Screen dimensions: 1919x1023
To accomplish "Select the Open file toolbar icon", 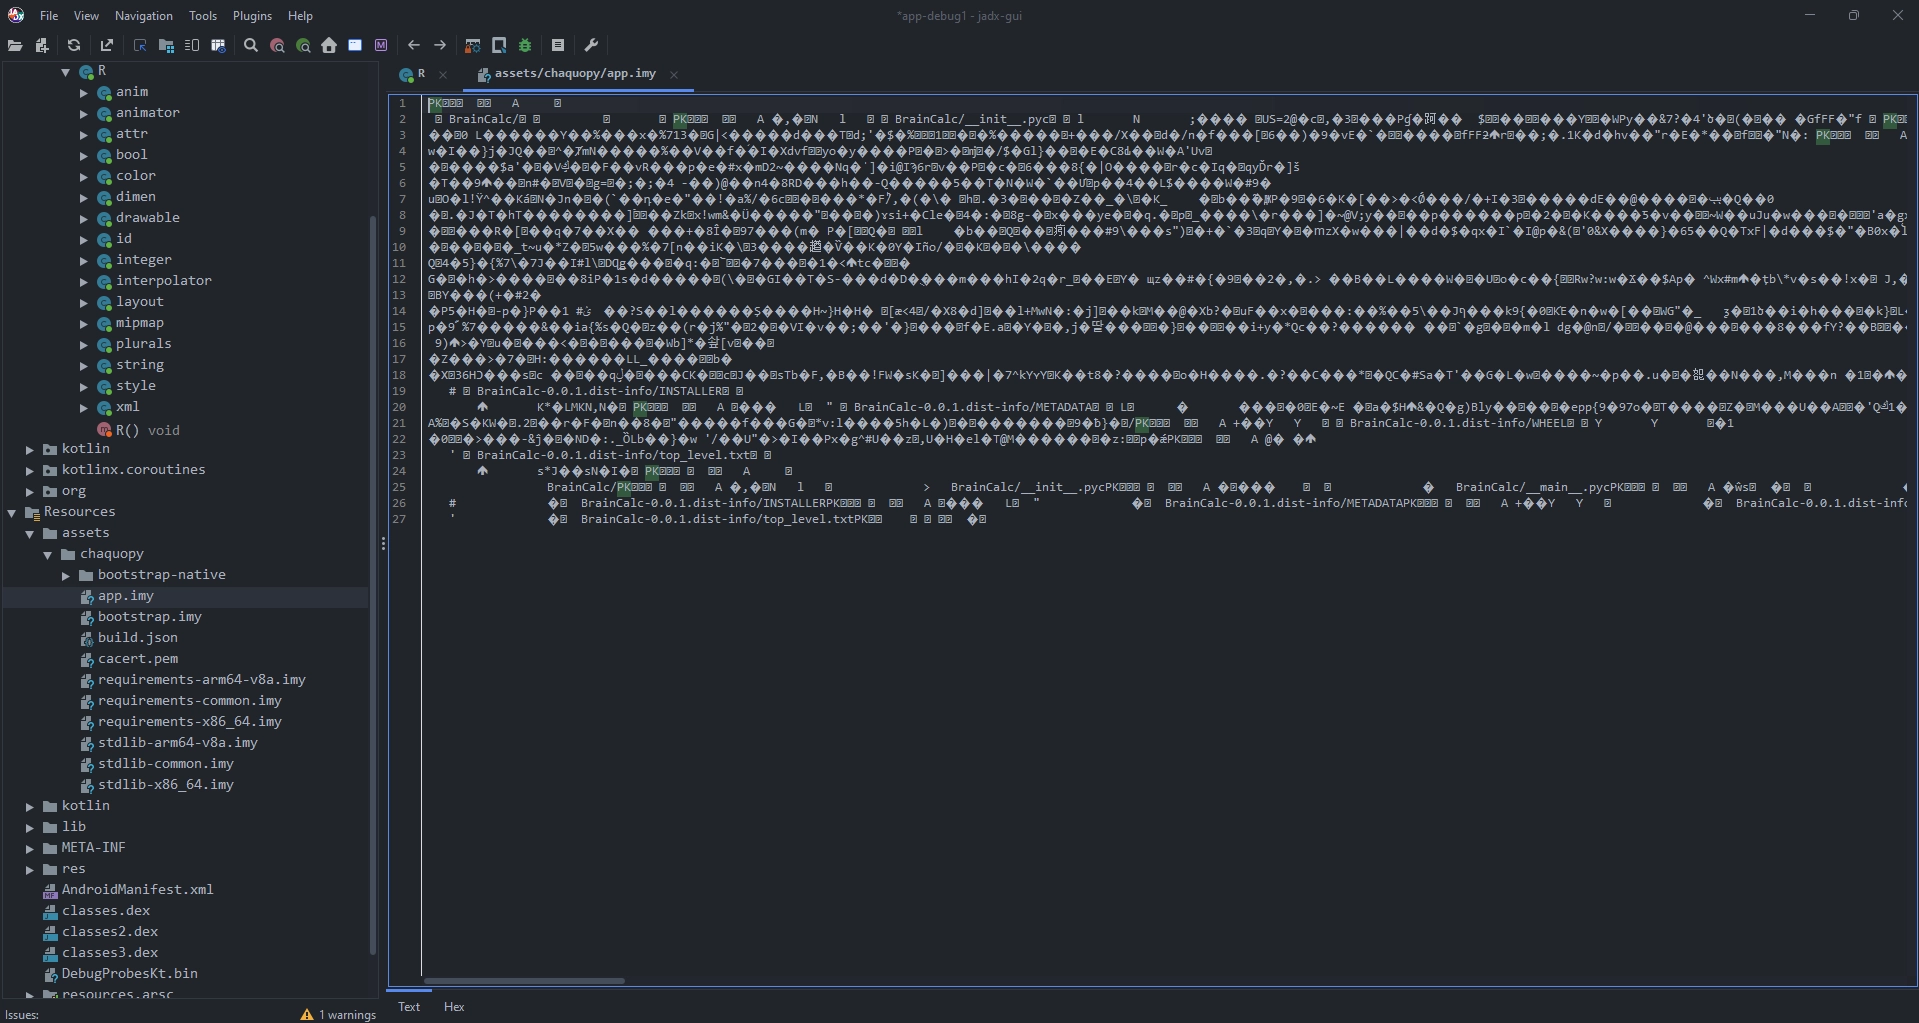I will pos(15,45).
